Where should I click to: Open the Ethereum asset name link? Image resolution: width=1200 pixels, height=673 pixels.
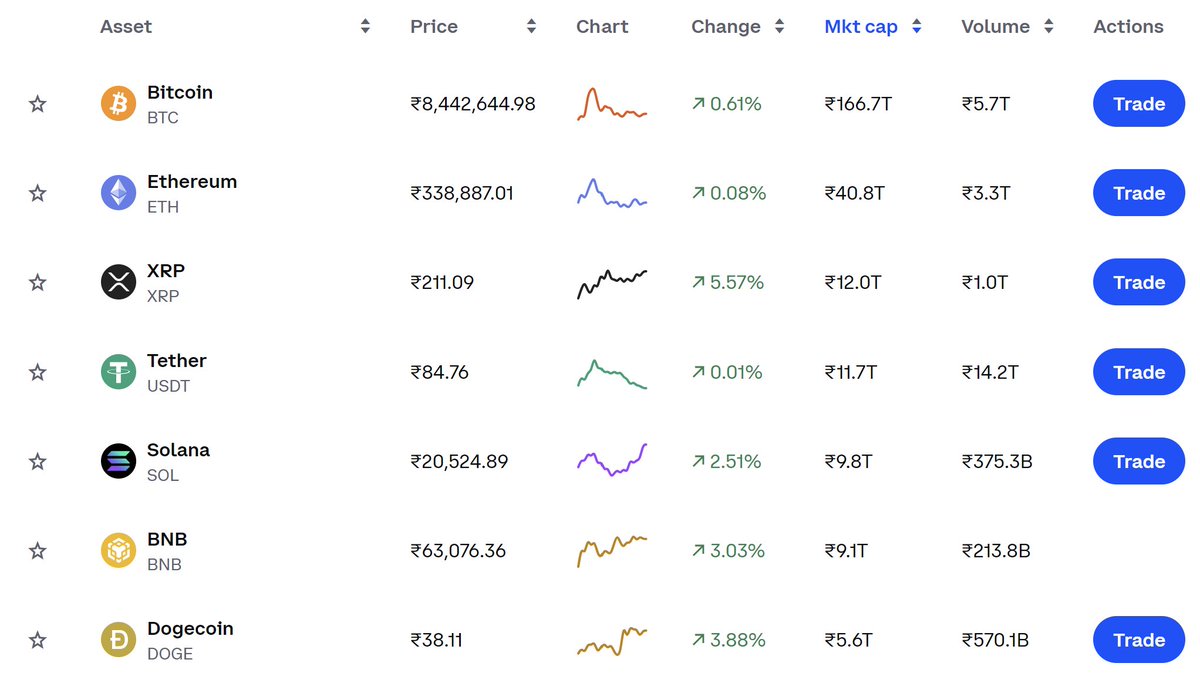point(192,182)
